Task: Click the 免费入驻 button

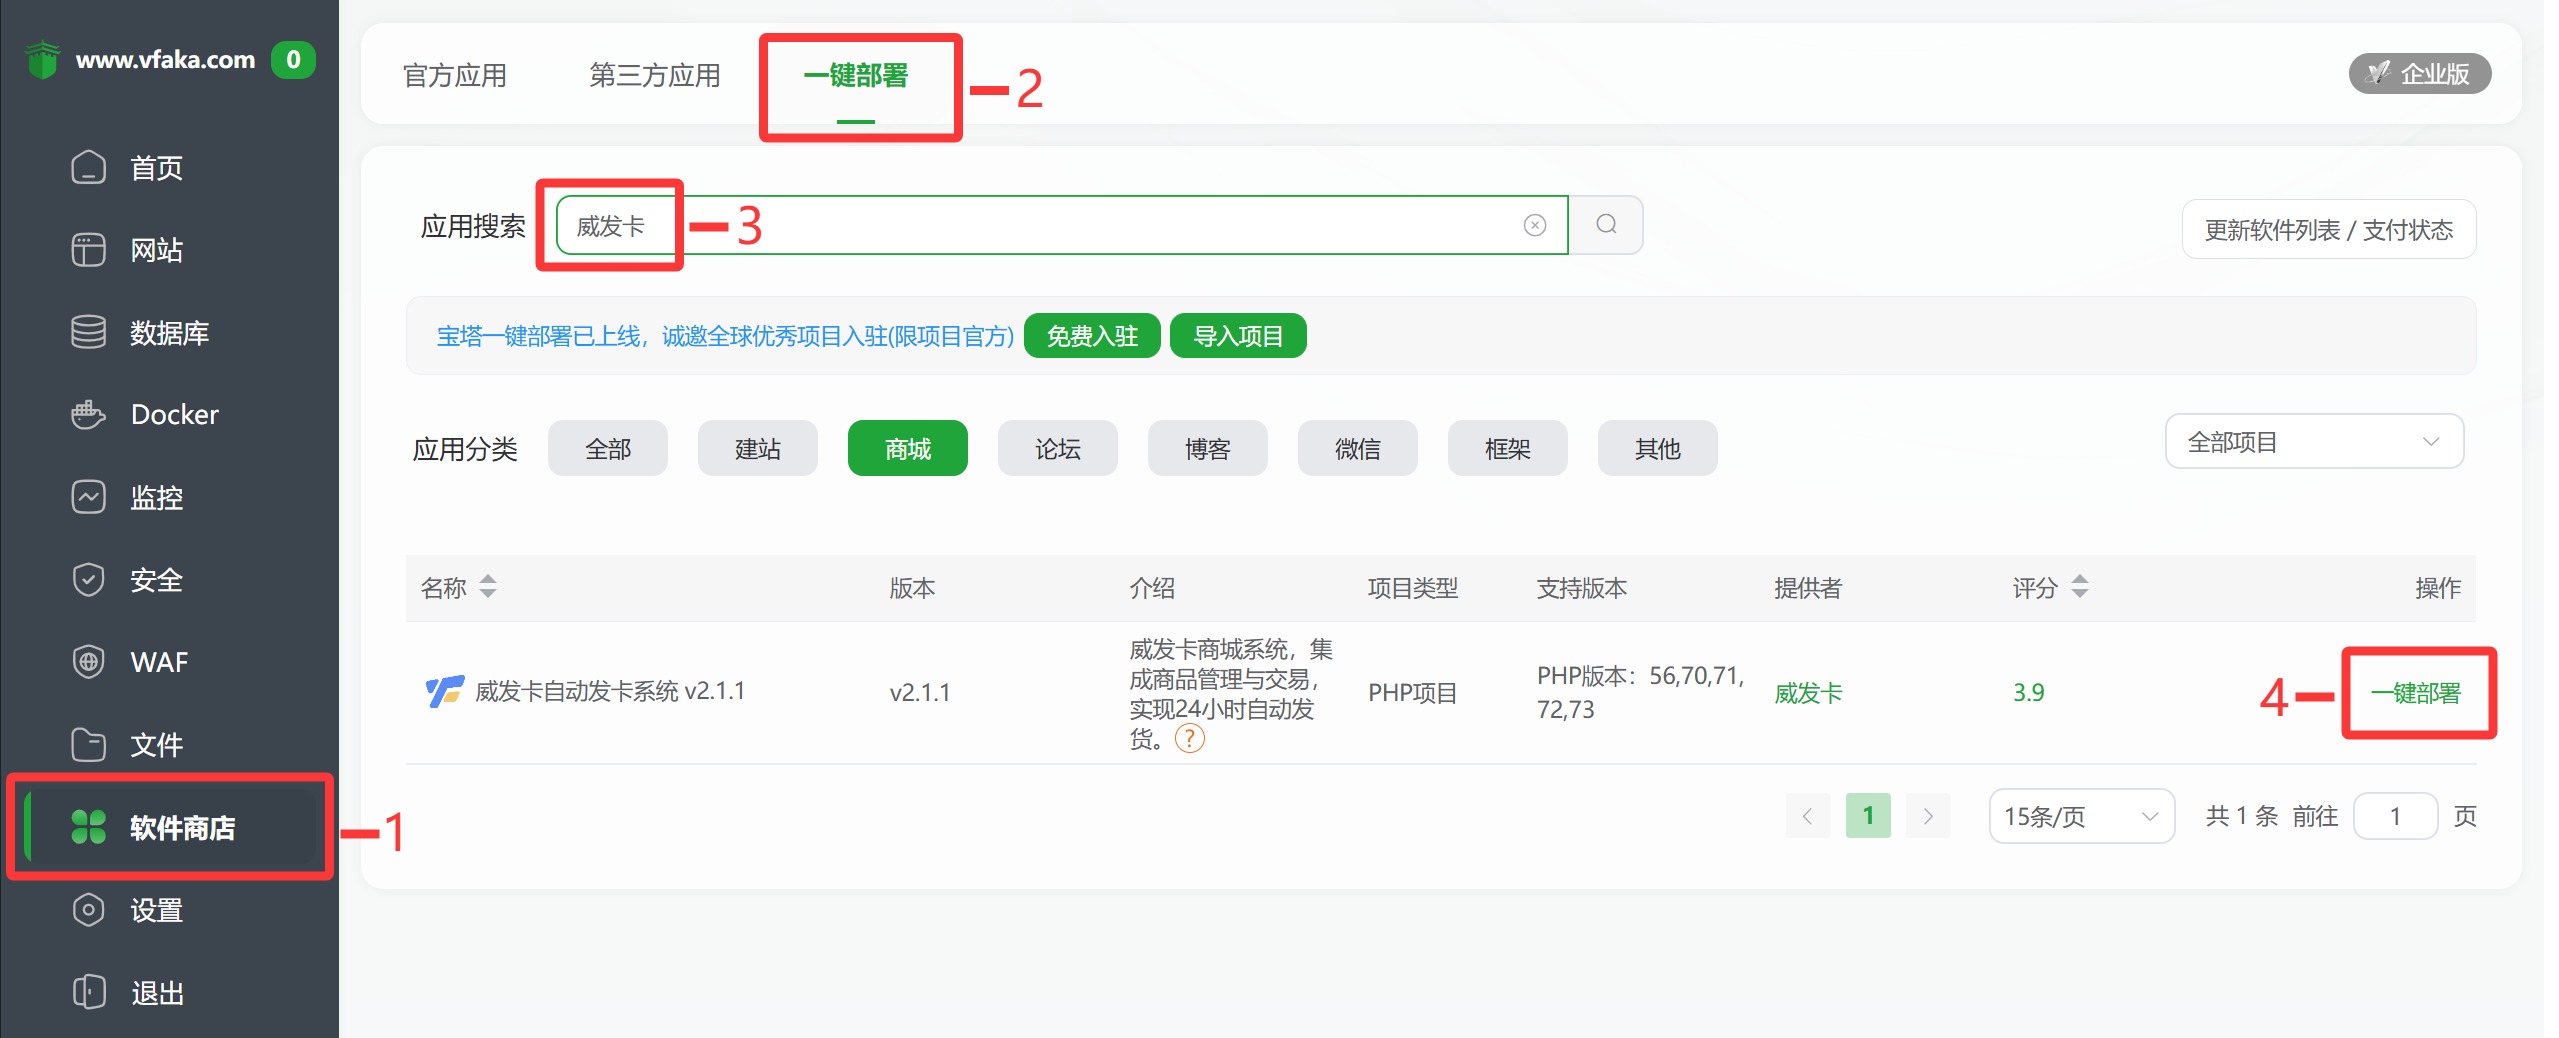Action: (1091, 336)
